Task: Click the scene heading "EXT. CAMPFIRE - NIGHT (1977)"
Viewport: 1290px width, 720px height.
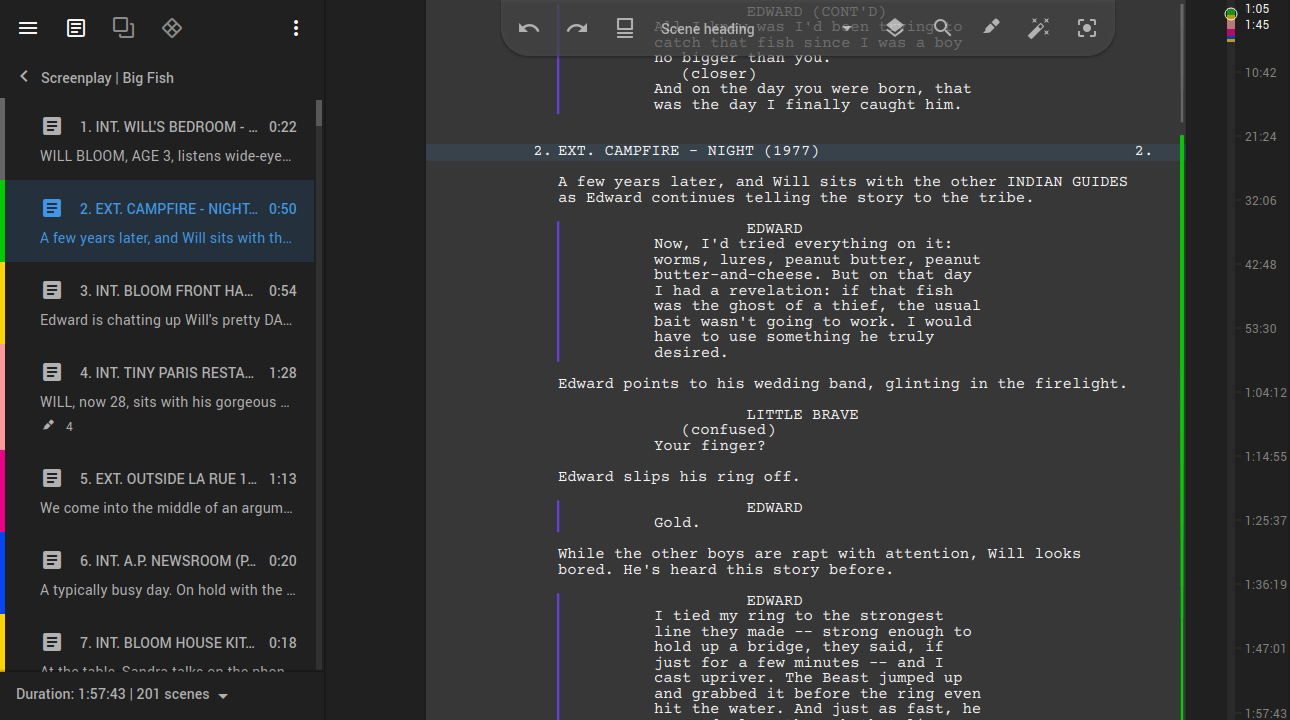Action: pyautogui.click(x=688, y=152)
